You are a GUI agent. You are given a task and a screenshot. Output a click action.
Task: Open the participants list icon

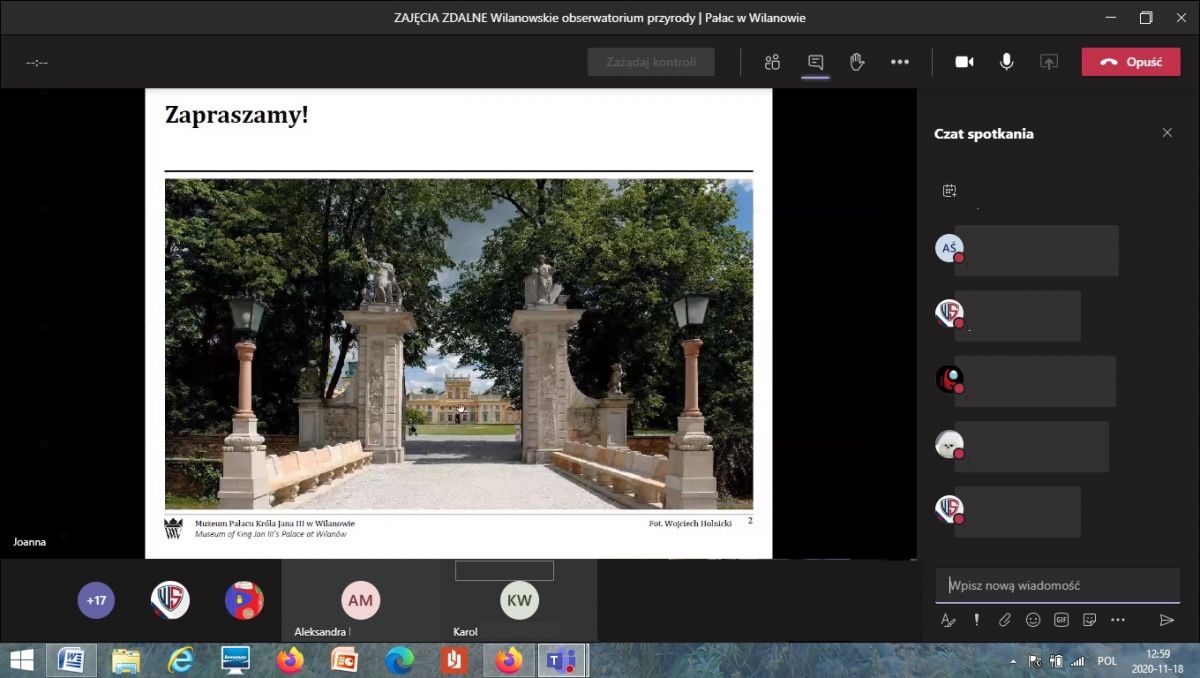pos(772,62)
